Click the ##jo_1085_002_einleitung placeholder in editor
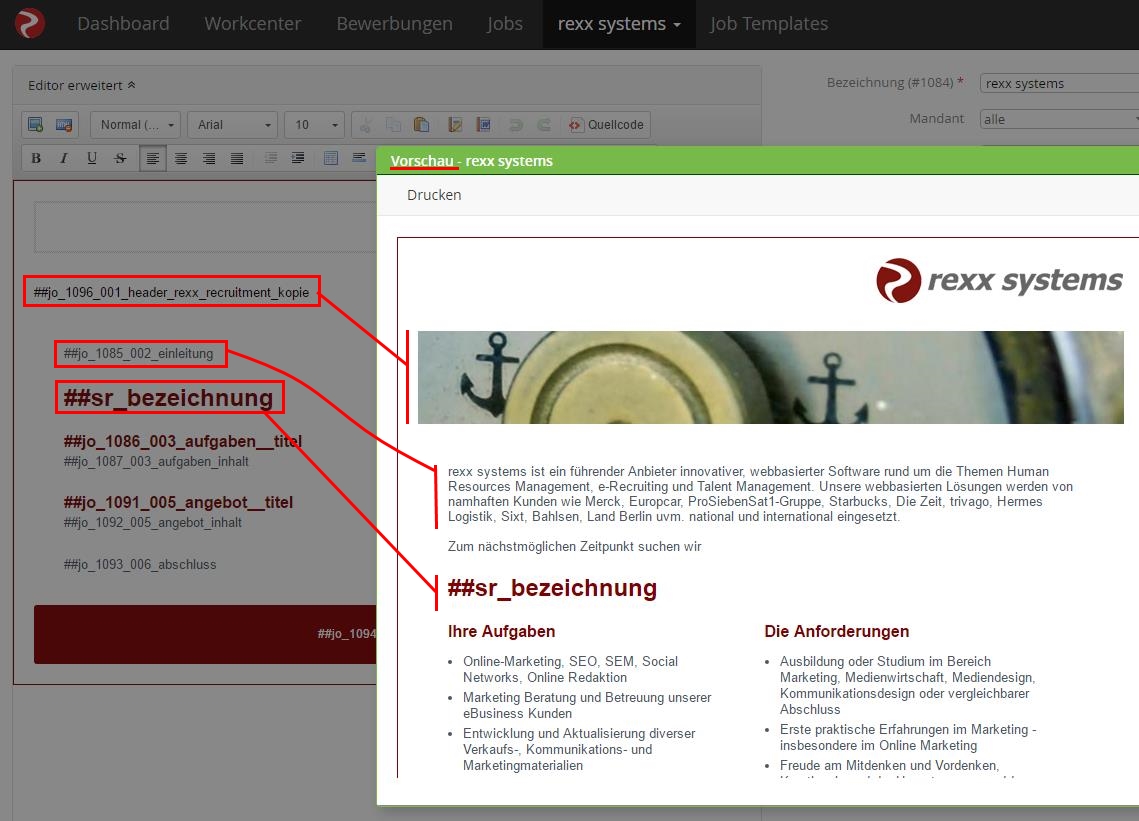 point(139,354)
